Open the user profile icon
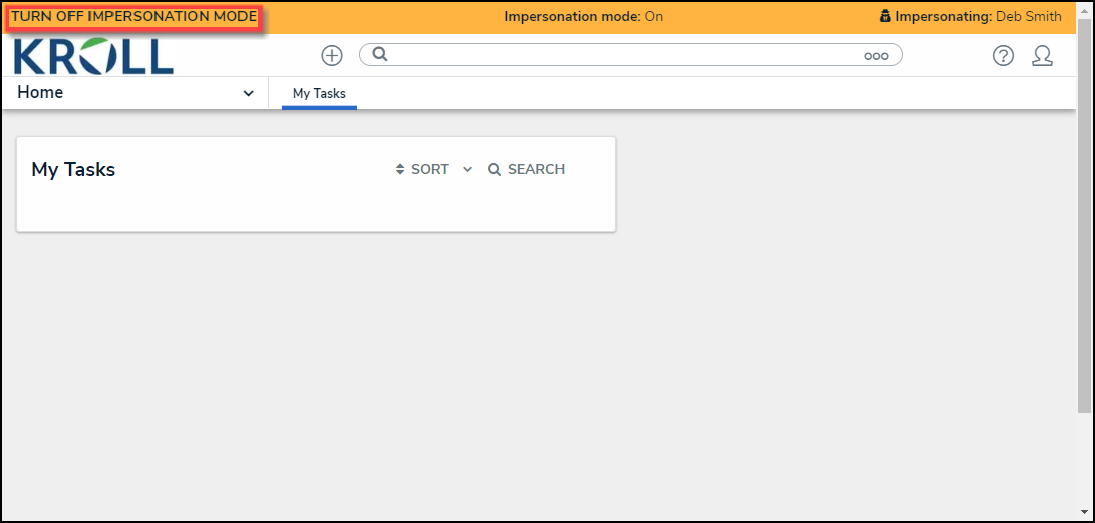 pos(1043,56)
